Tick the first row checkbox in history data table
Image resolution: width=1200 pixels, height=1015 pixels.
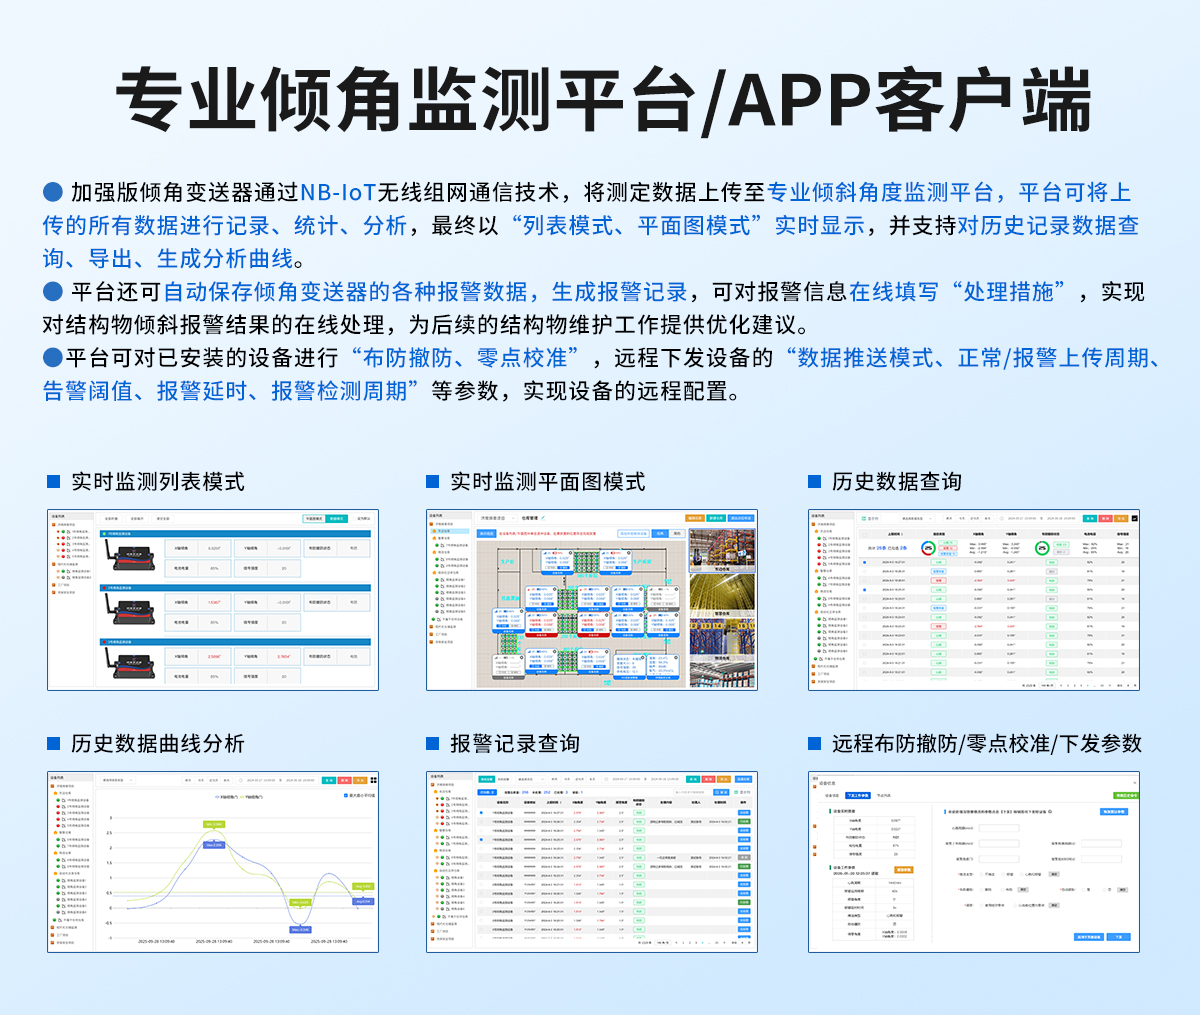tap(866, 562)
